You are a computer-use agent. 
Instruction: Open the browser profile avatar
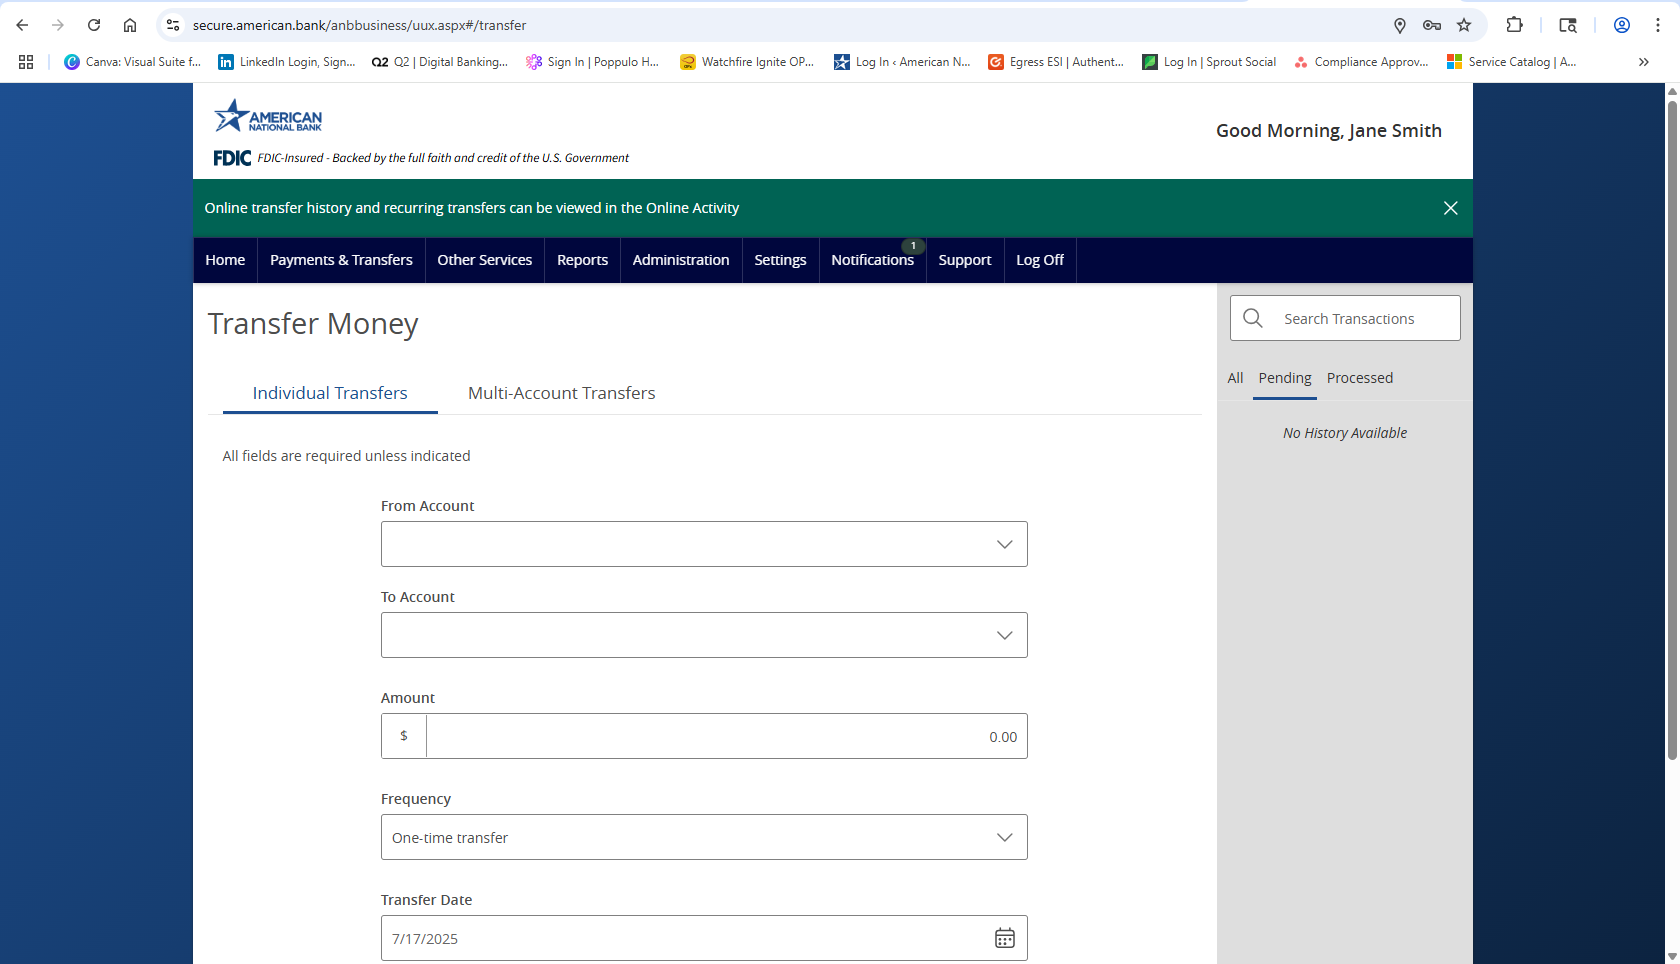point(1622,25)
